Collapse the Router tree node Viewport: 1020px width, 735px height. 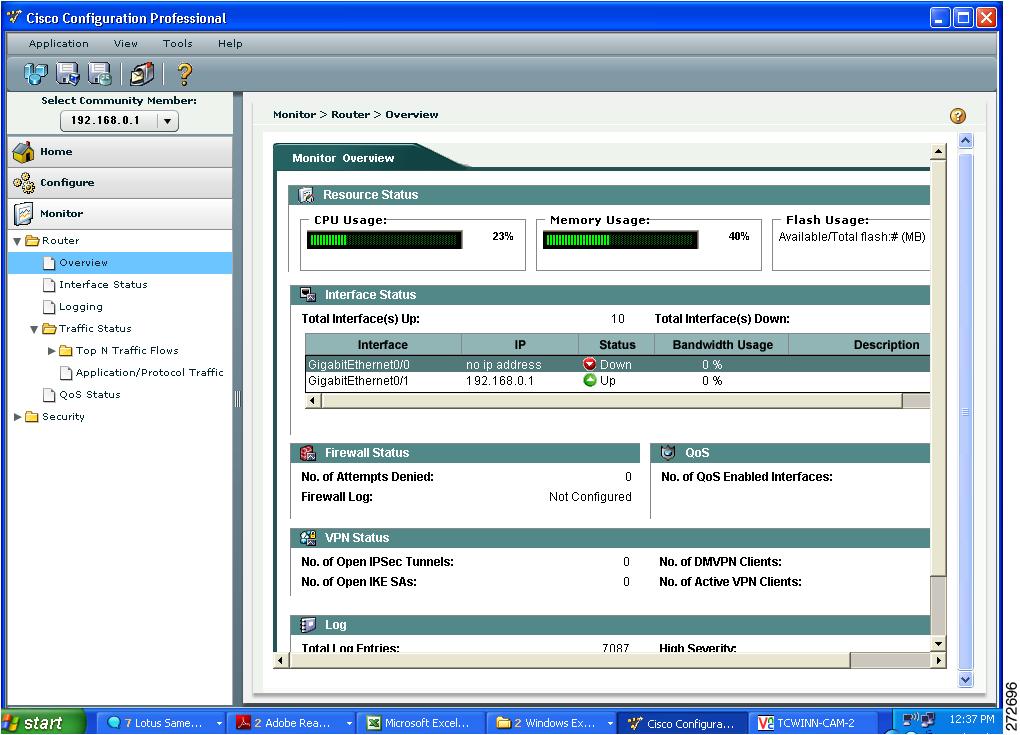[x=18, y=241]
